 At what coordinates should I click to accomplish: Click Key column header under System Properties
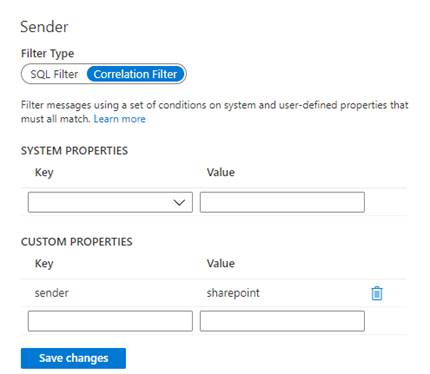click(44, 173)
